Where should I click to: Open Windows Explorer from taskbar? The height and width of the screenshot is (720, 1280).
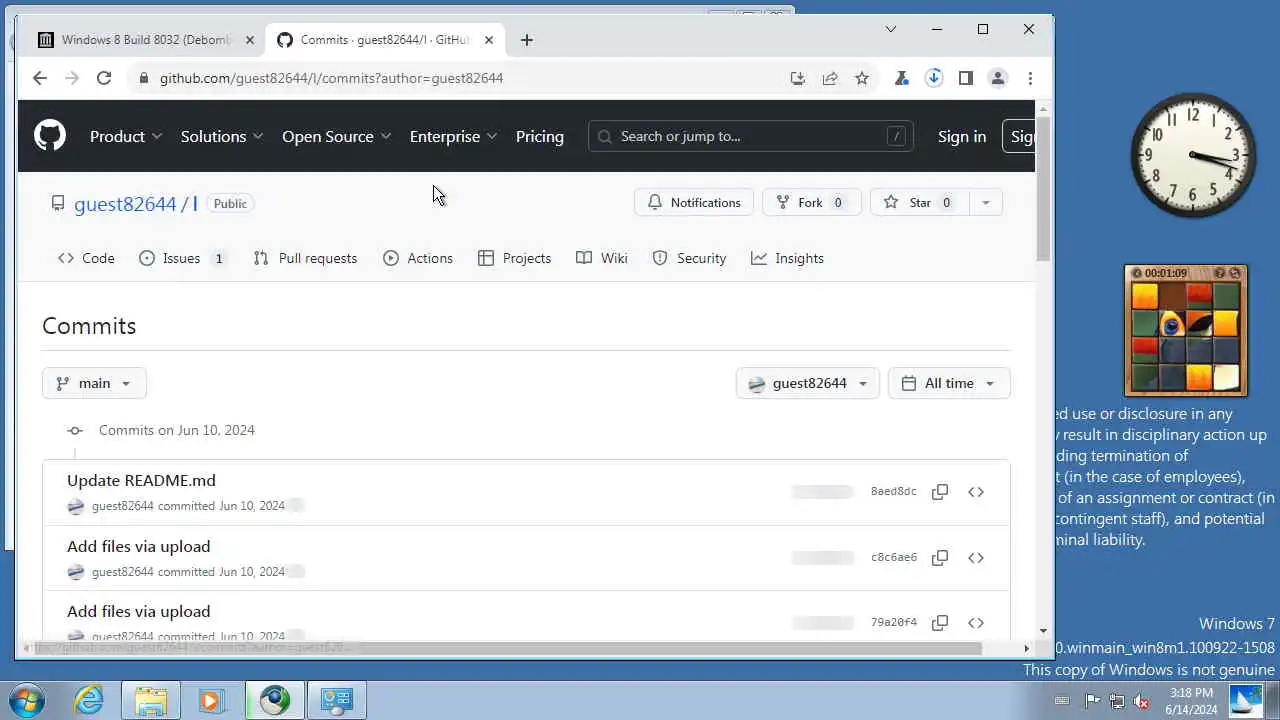point(151,700)
